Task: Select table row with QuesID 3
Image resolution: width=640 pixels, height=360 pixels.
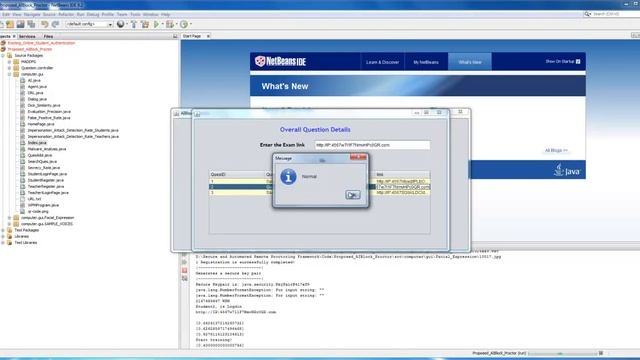Action: [x=320, y=192]
